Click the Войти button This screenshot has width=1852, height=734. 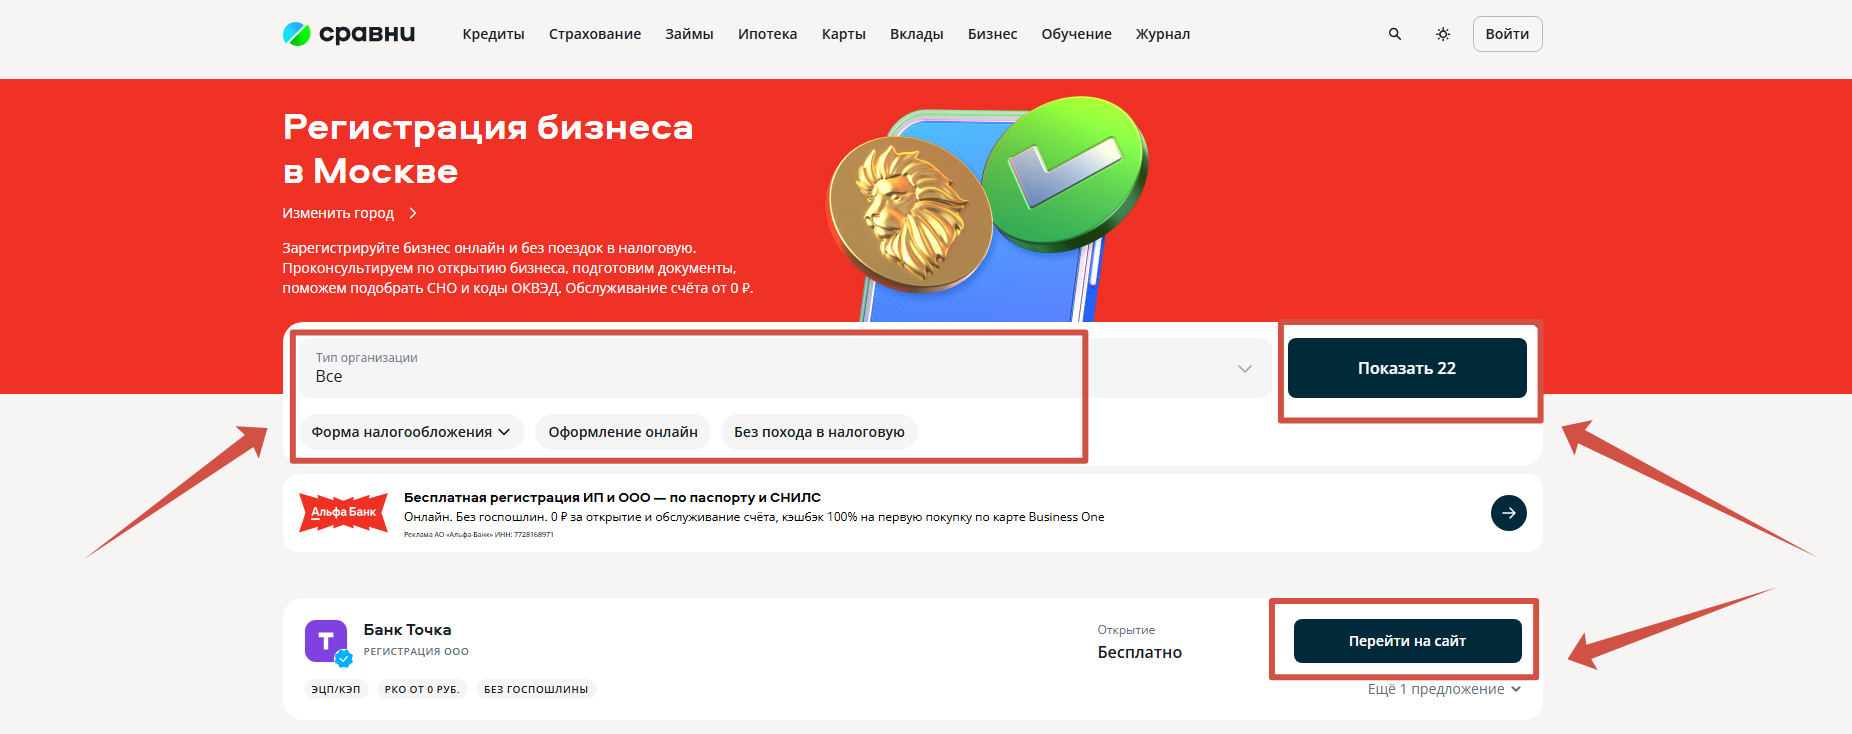[1507, 34]
